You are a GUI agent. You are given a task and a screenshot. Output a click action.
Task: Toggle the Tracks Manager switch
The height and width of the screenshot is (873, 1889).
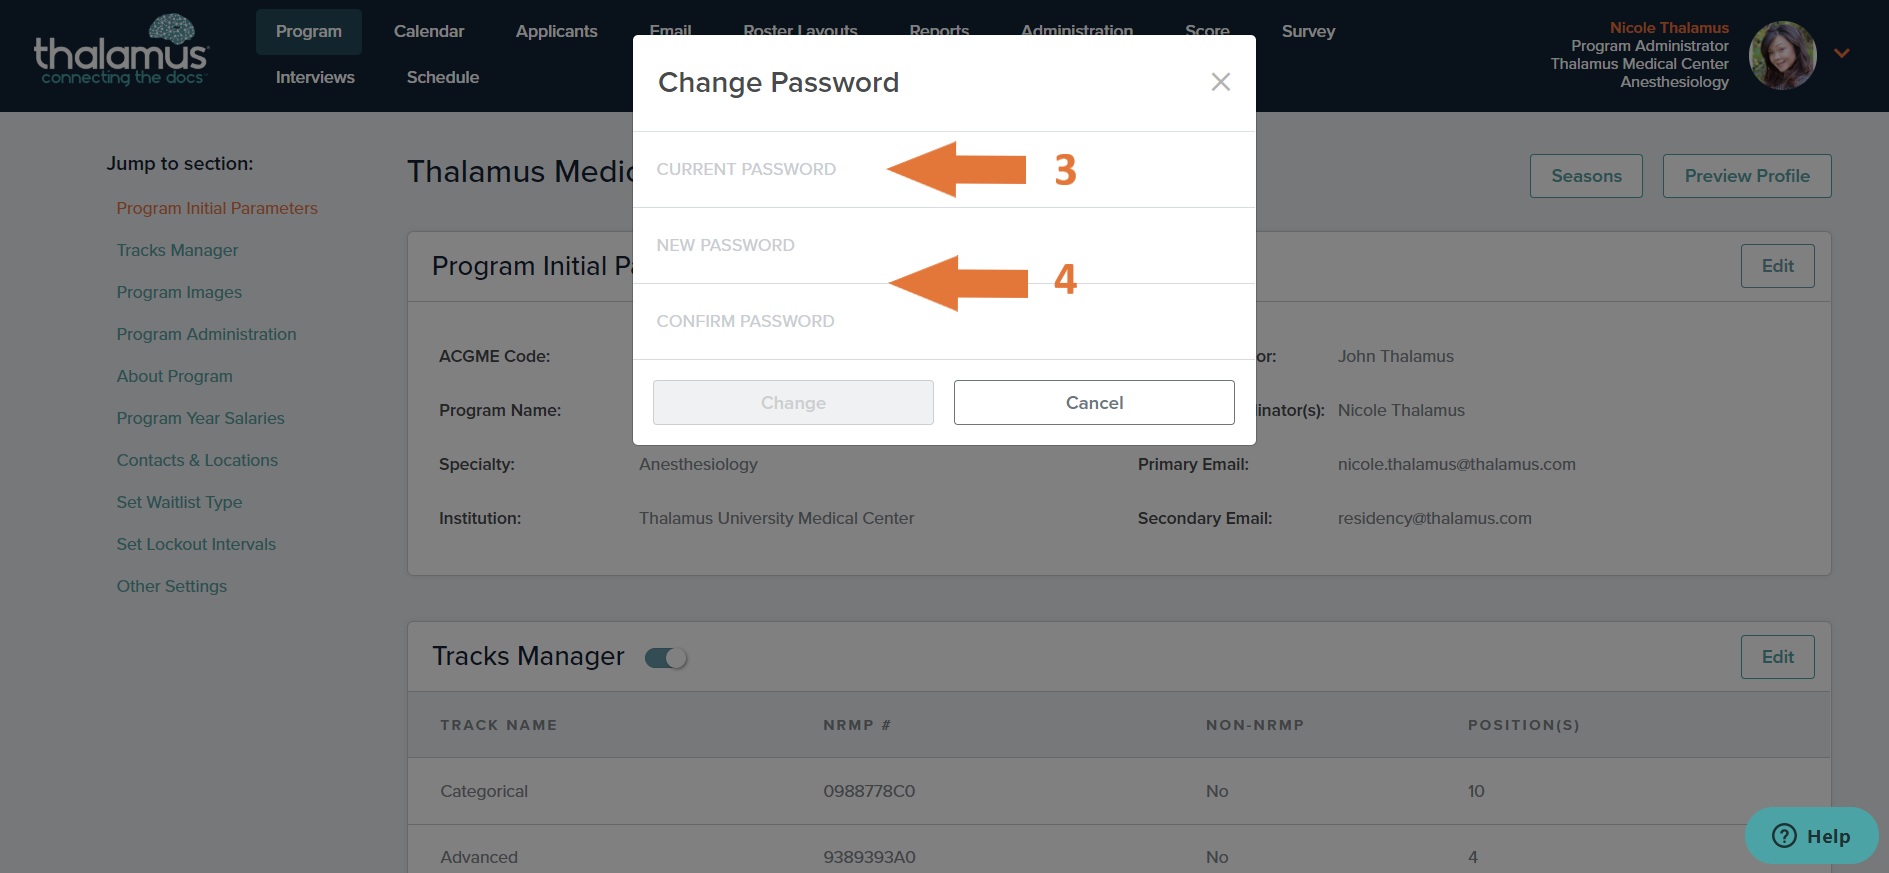tap(666, 658)
